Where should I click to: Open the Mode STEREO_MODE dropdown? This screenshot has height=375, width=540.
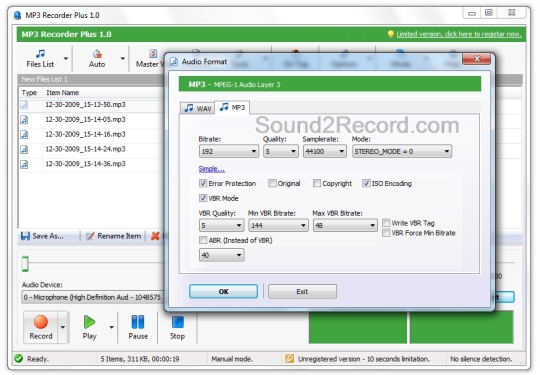point(402,152)
